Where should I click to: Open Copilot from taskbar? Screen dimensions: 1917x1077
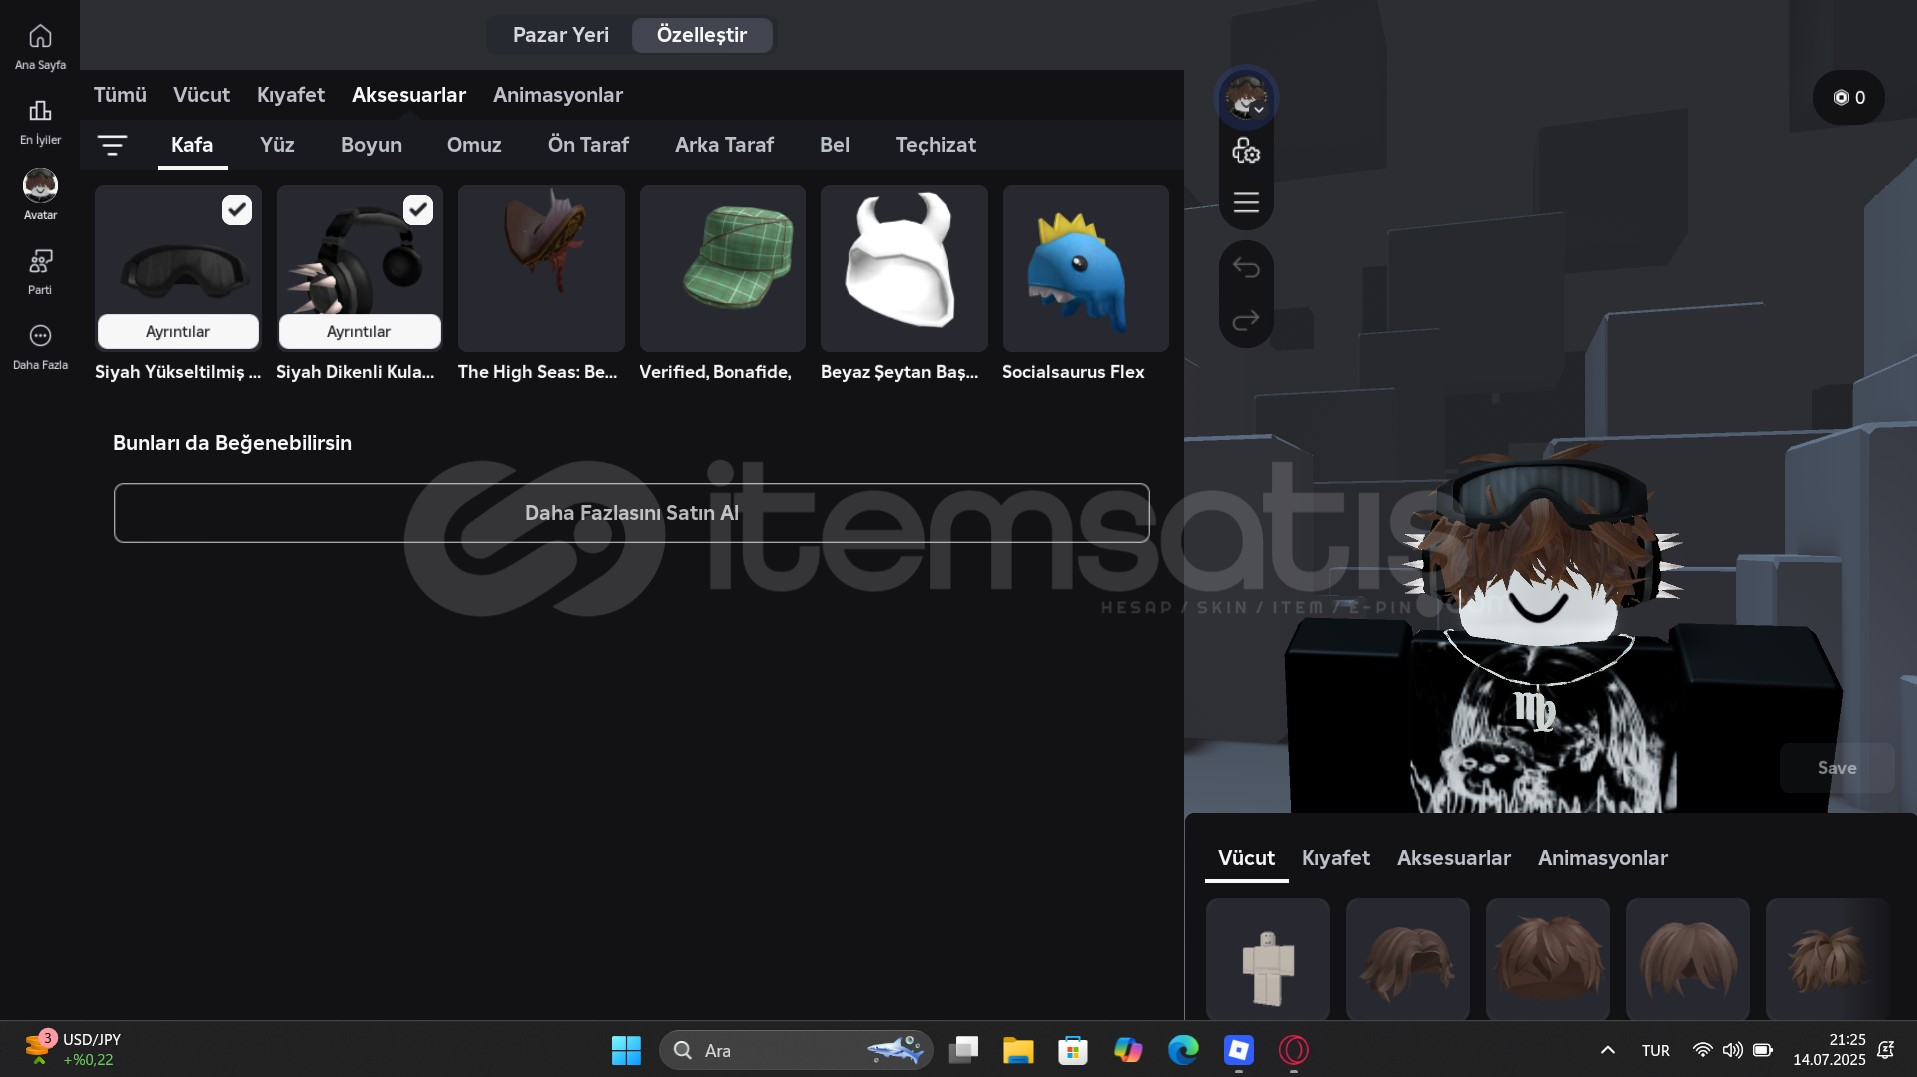(1128, 1050)
